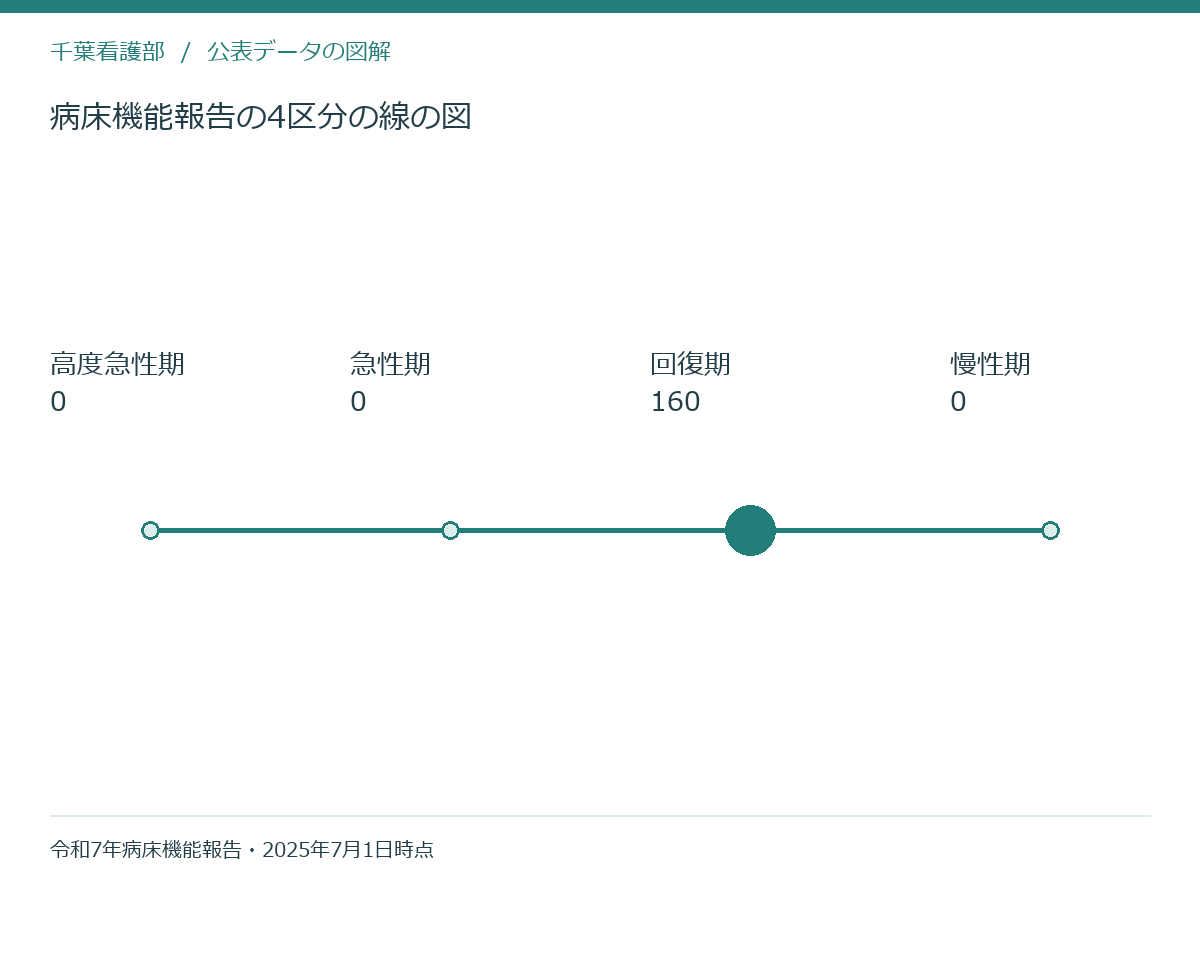This screenshot has height=960, width=1200.
Task: Click the 0 value under 高度急性期
Action: click(58, 402)
